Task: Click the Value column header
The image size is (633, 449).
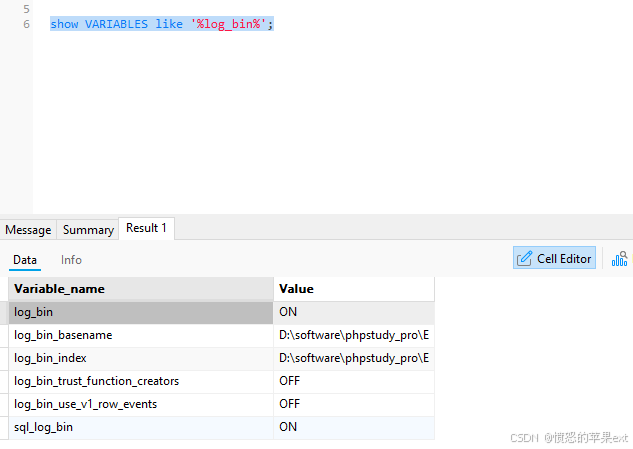Action: coord(354,289)
